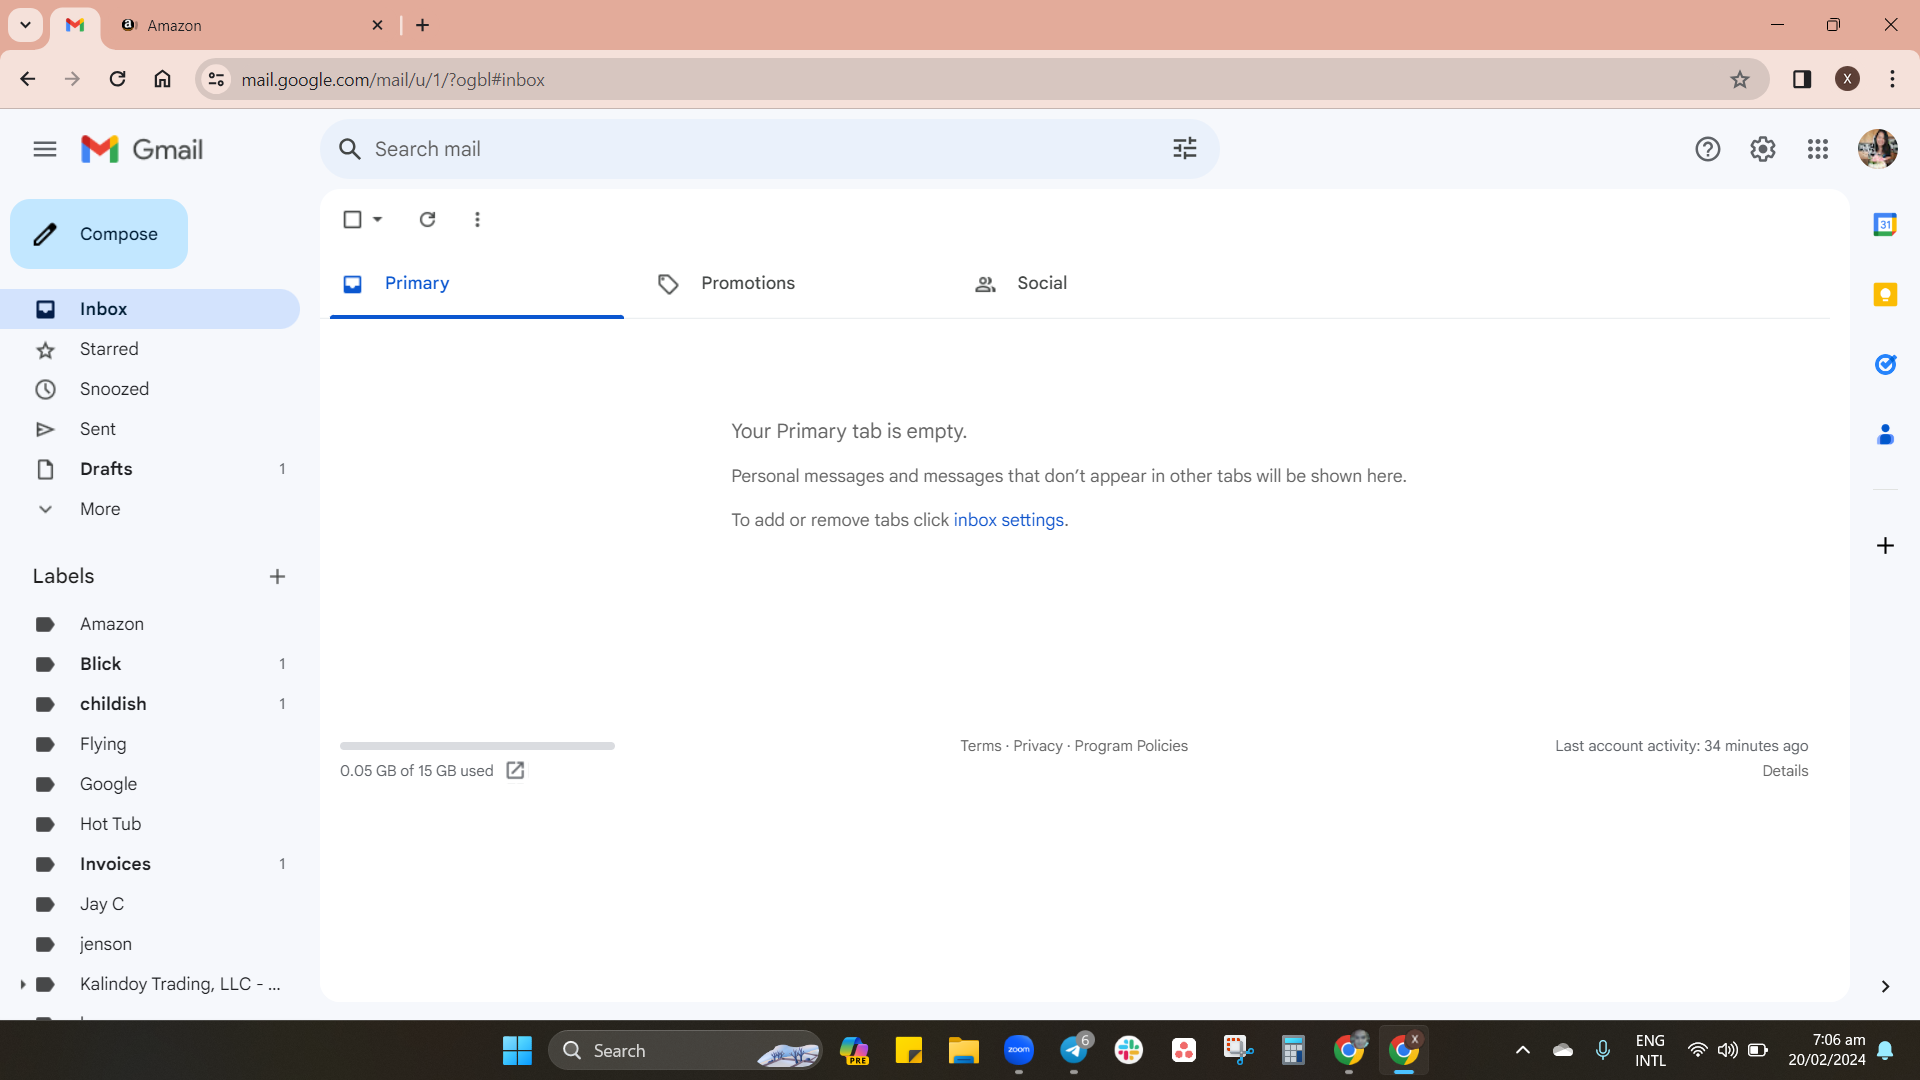Open account activity Details link
The image size is (1920, 1080).
coord(1785,771)
